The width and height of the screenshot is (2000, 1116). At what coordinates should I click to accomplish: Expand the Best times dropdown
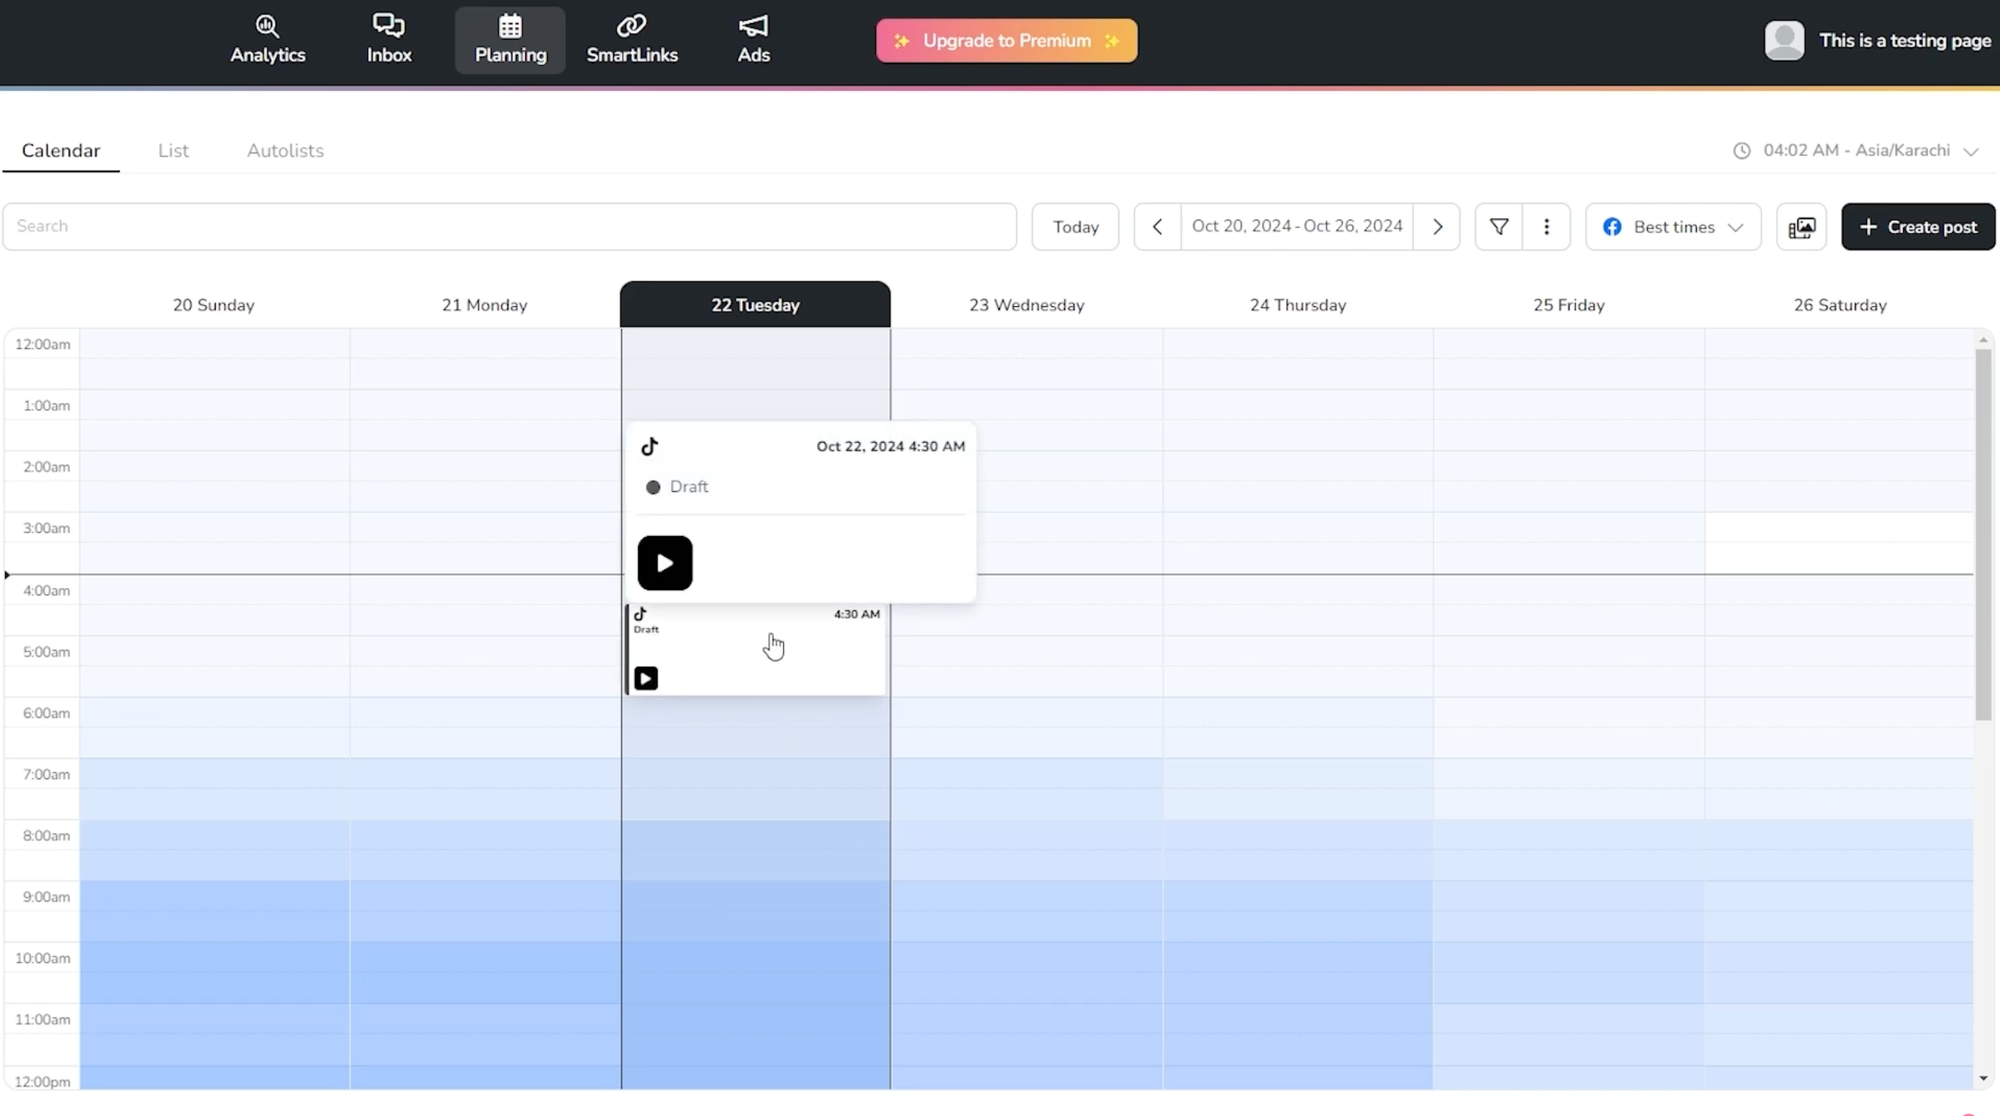point(1673,227)
